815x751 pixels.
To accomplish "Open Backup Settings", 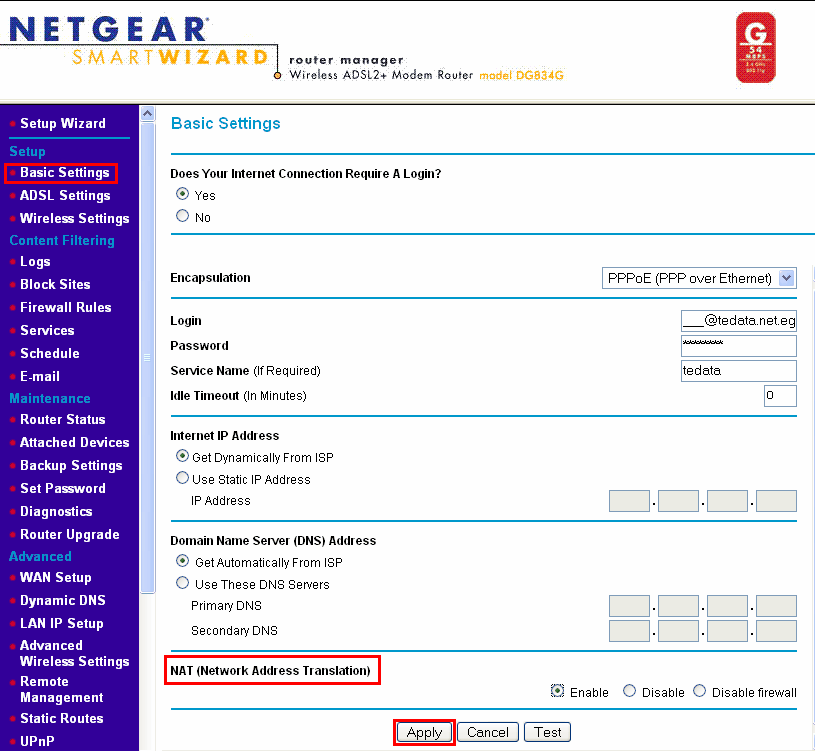I will click(71, 466).
